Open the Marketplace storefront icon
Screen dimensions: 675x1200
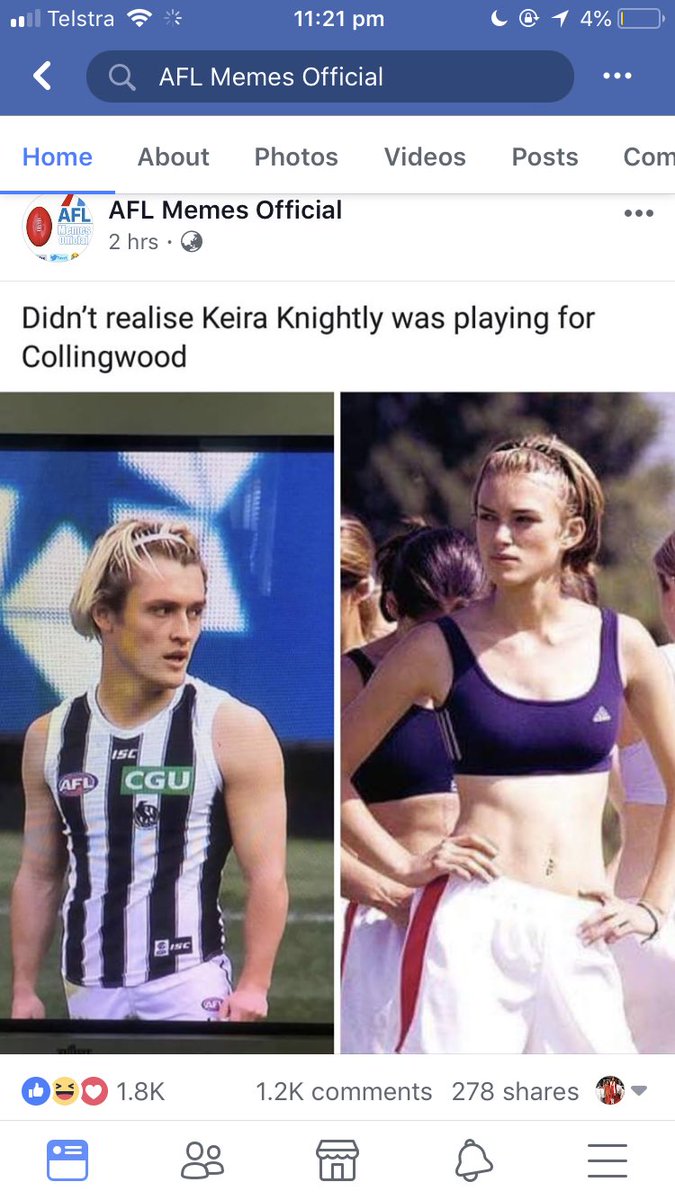coord(337,1161)
